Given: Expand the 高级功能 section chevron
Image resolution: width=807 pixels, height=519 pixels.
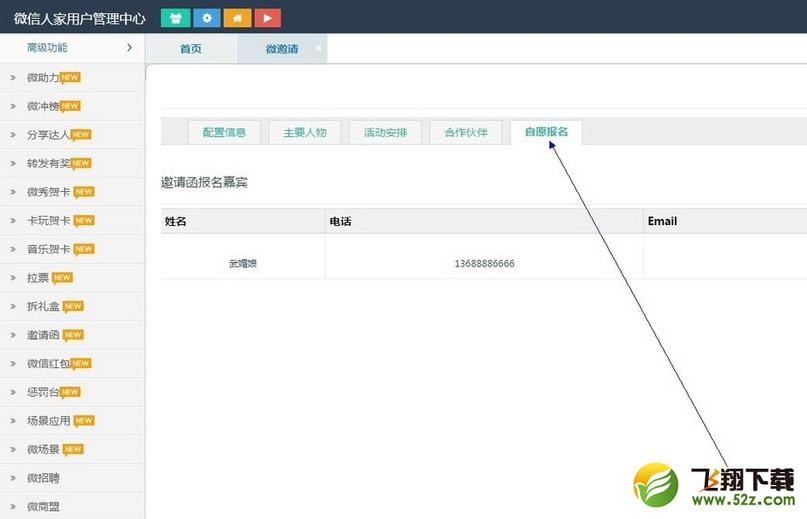Looking at the screenshot, I should [129, 47].
